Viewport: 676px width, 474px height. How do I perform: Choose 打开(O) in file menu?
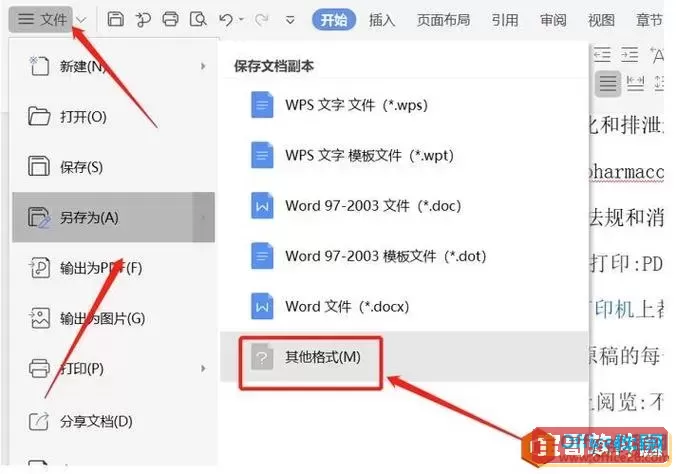[113, 117]
